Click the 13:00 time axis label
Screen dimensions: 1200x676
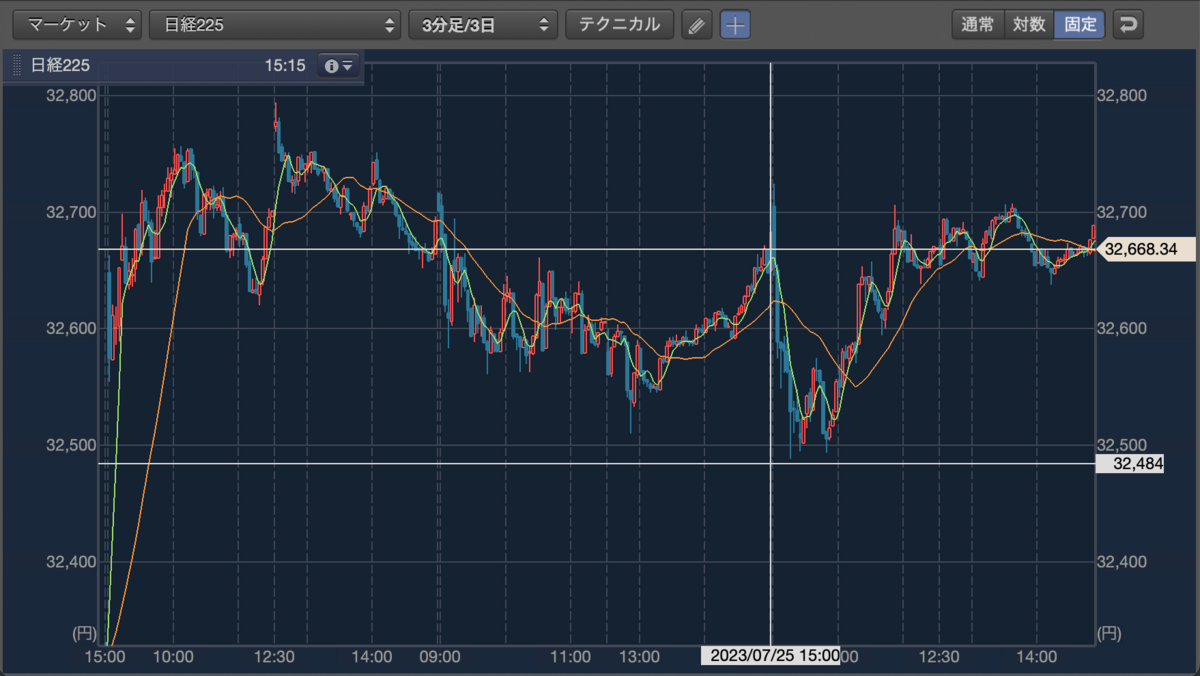coord(639,657)
